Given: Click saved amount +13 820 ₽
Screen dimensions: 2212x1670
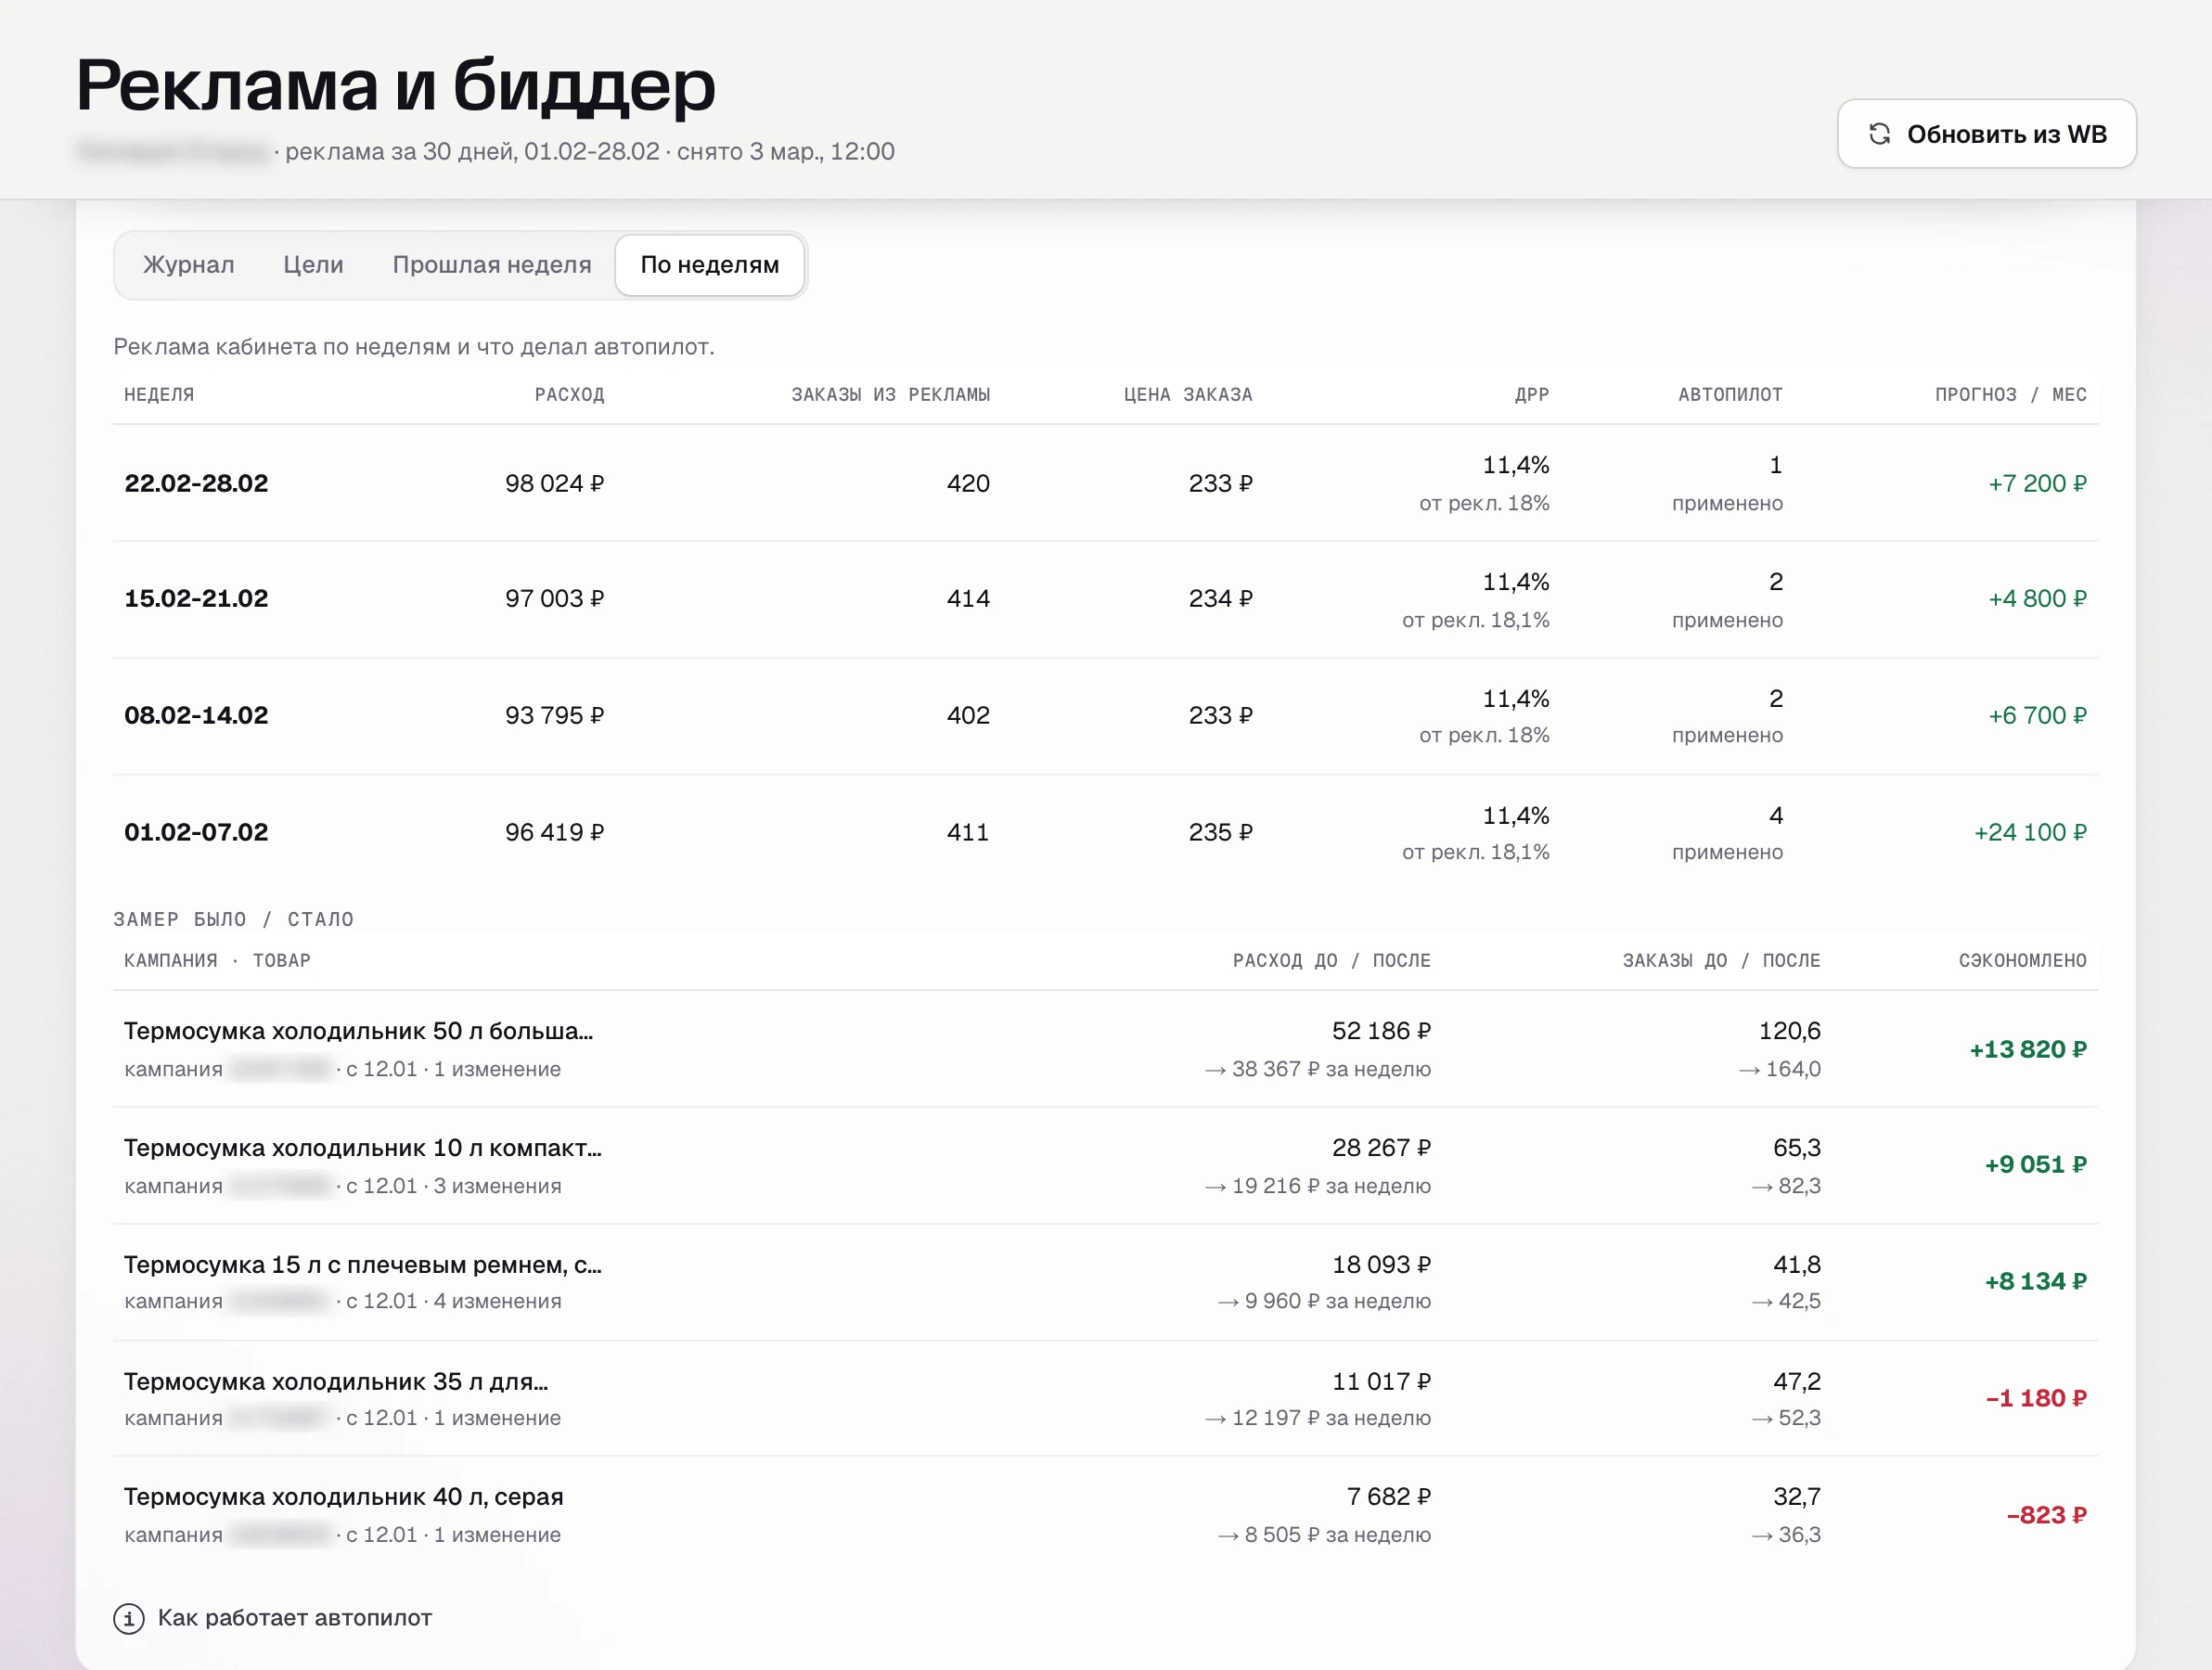Looking at the screenshot, I should pyautogui.click(x=2028, y=1049).
